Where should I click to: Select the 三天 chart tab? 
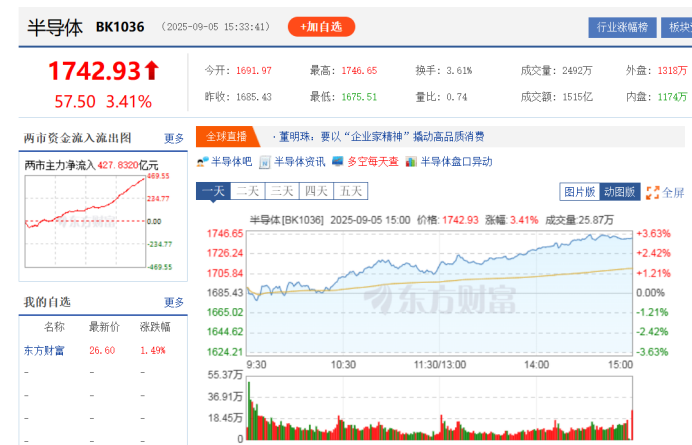(282, 191)
